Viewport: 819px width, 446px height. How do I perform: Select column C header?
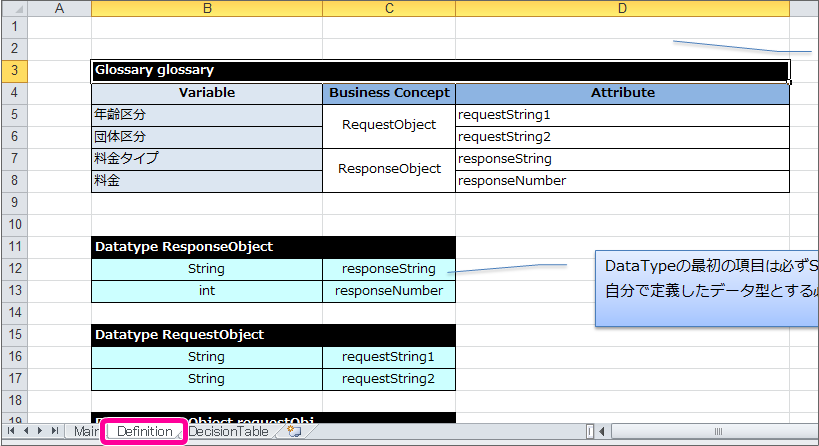(388, 9)
